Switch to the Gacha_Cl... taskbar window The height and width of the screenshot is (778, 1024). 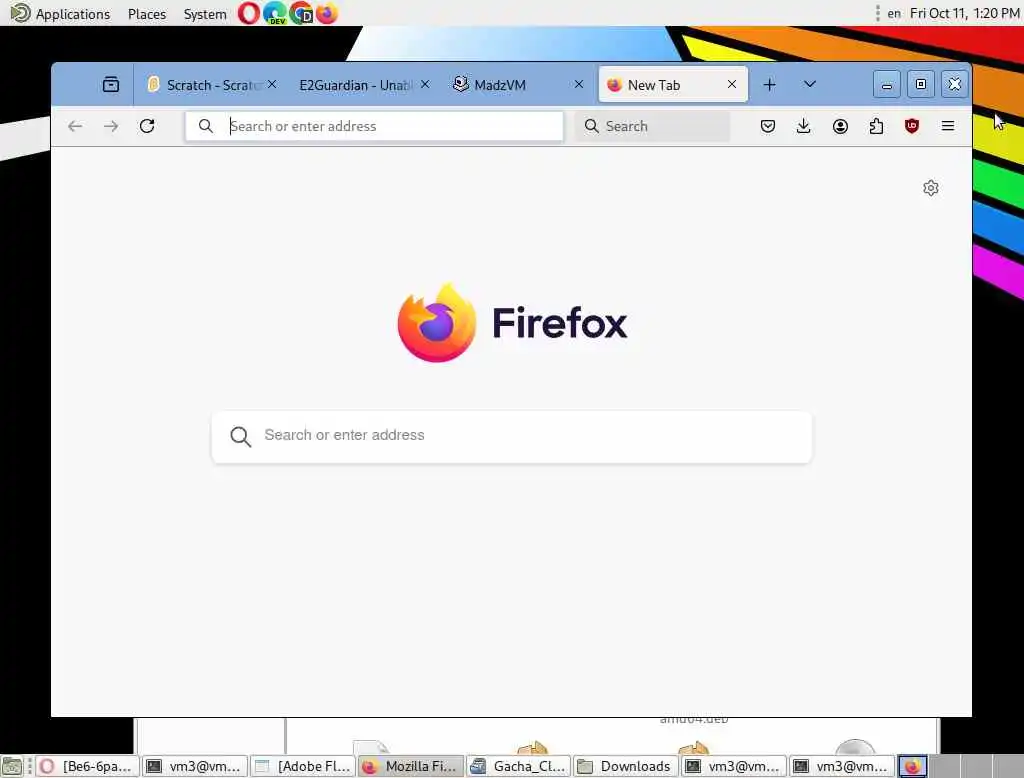click(519, 766)
